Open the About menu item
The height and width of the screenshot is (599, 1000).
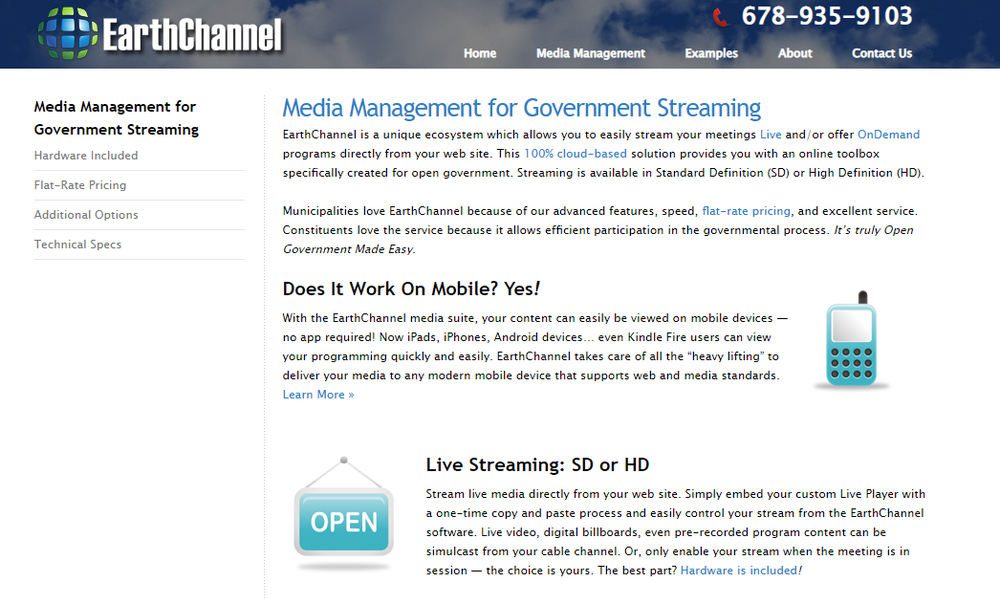(x=795, y=54)
